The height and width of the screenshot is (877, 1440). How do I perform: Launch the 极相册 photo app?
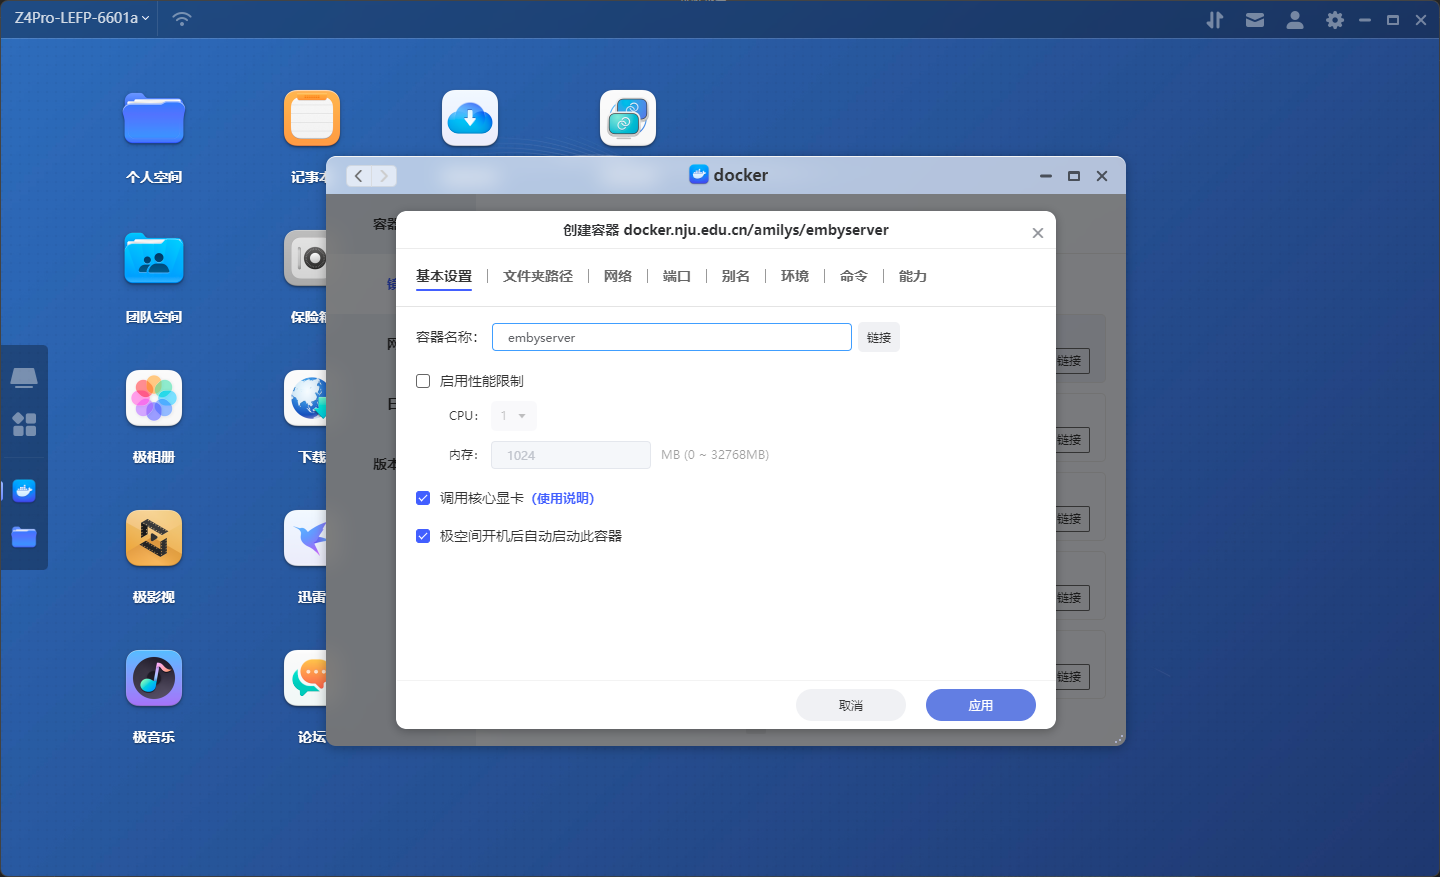154,399
